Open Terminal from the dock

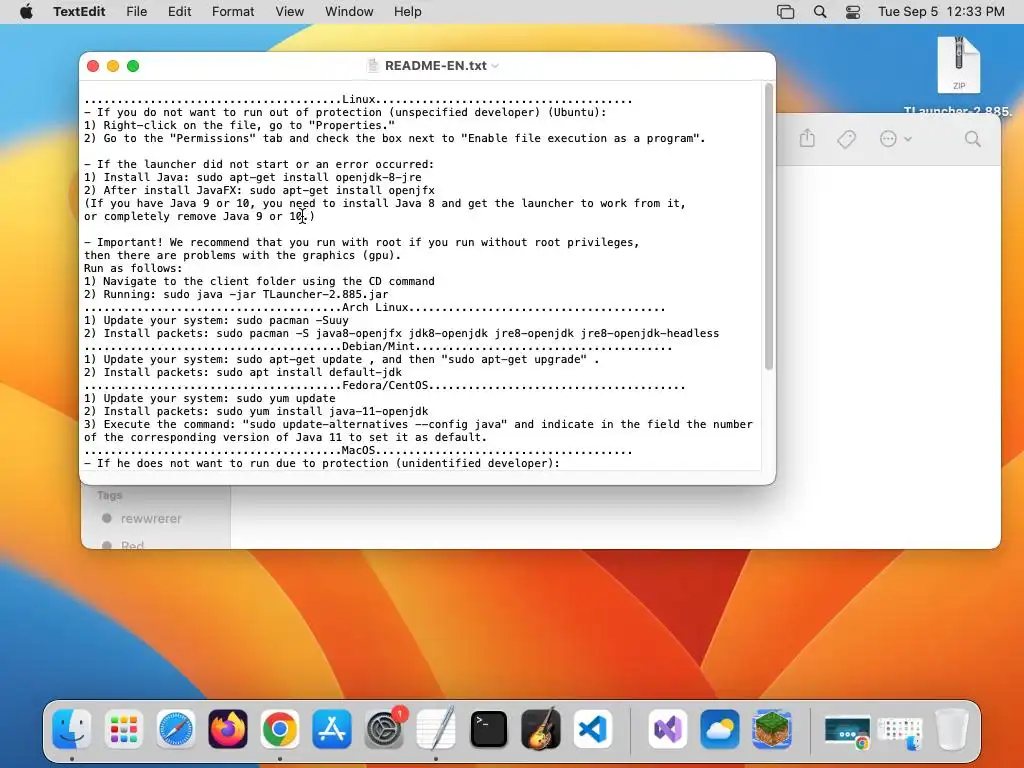click(x=488, y=729)
